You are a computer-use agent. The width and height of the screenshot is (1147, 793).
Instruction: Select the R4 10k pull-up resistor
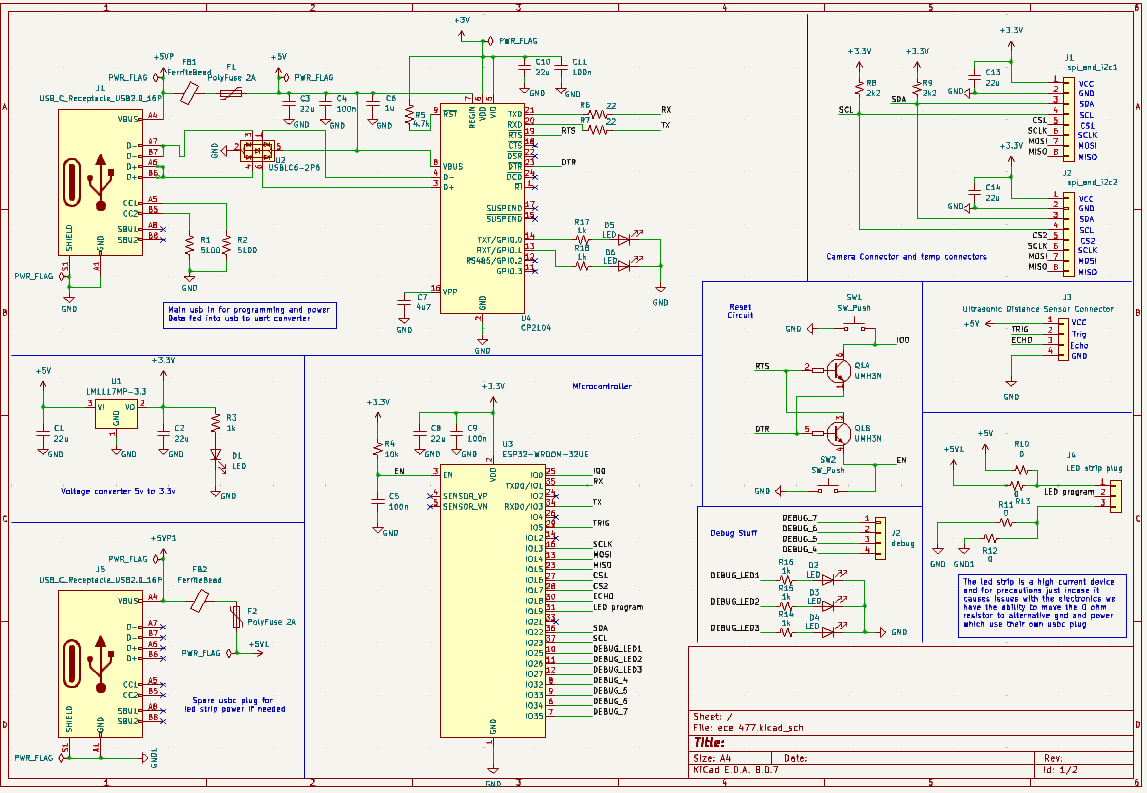(377, 446)
